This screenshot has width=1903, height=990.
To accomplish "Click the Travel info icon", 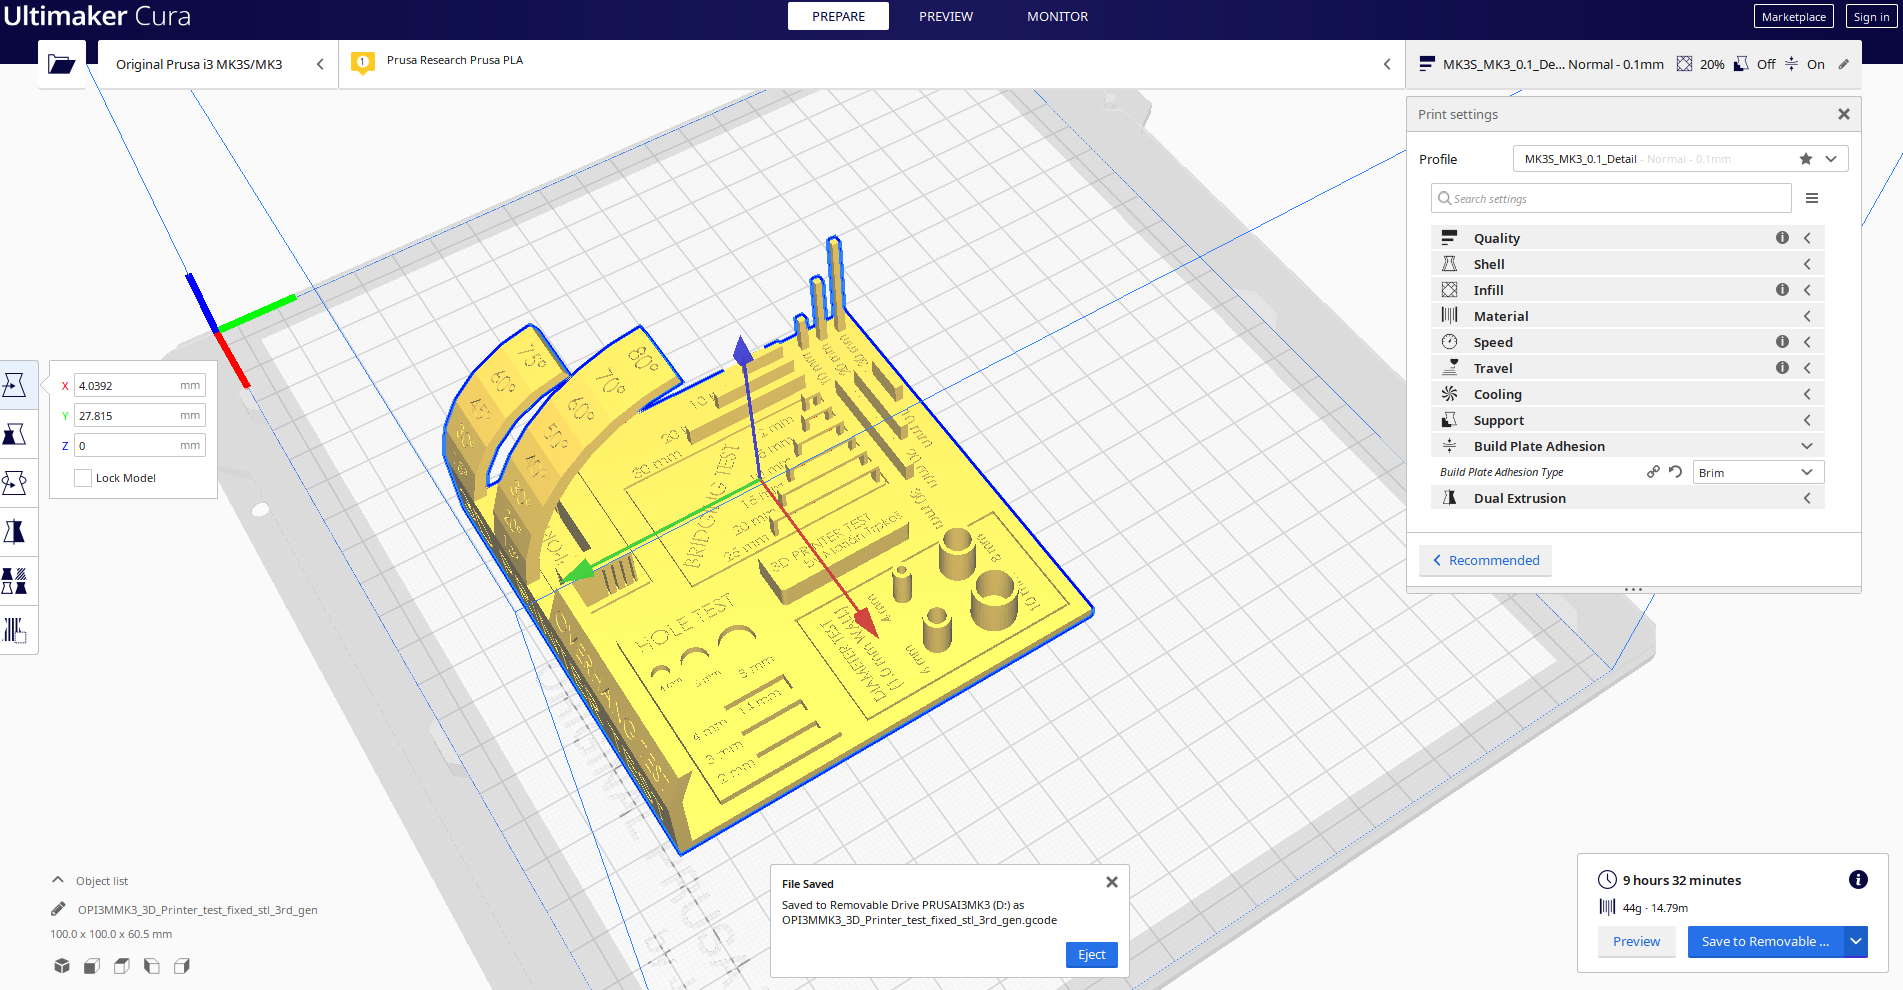I will tap(1782, 368).
